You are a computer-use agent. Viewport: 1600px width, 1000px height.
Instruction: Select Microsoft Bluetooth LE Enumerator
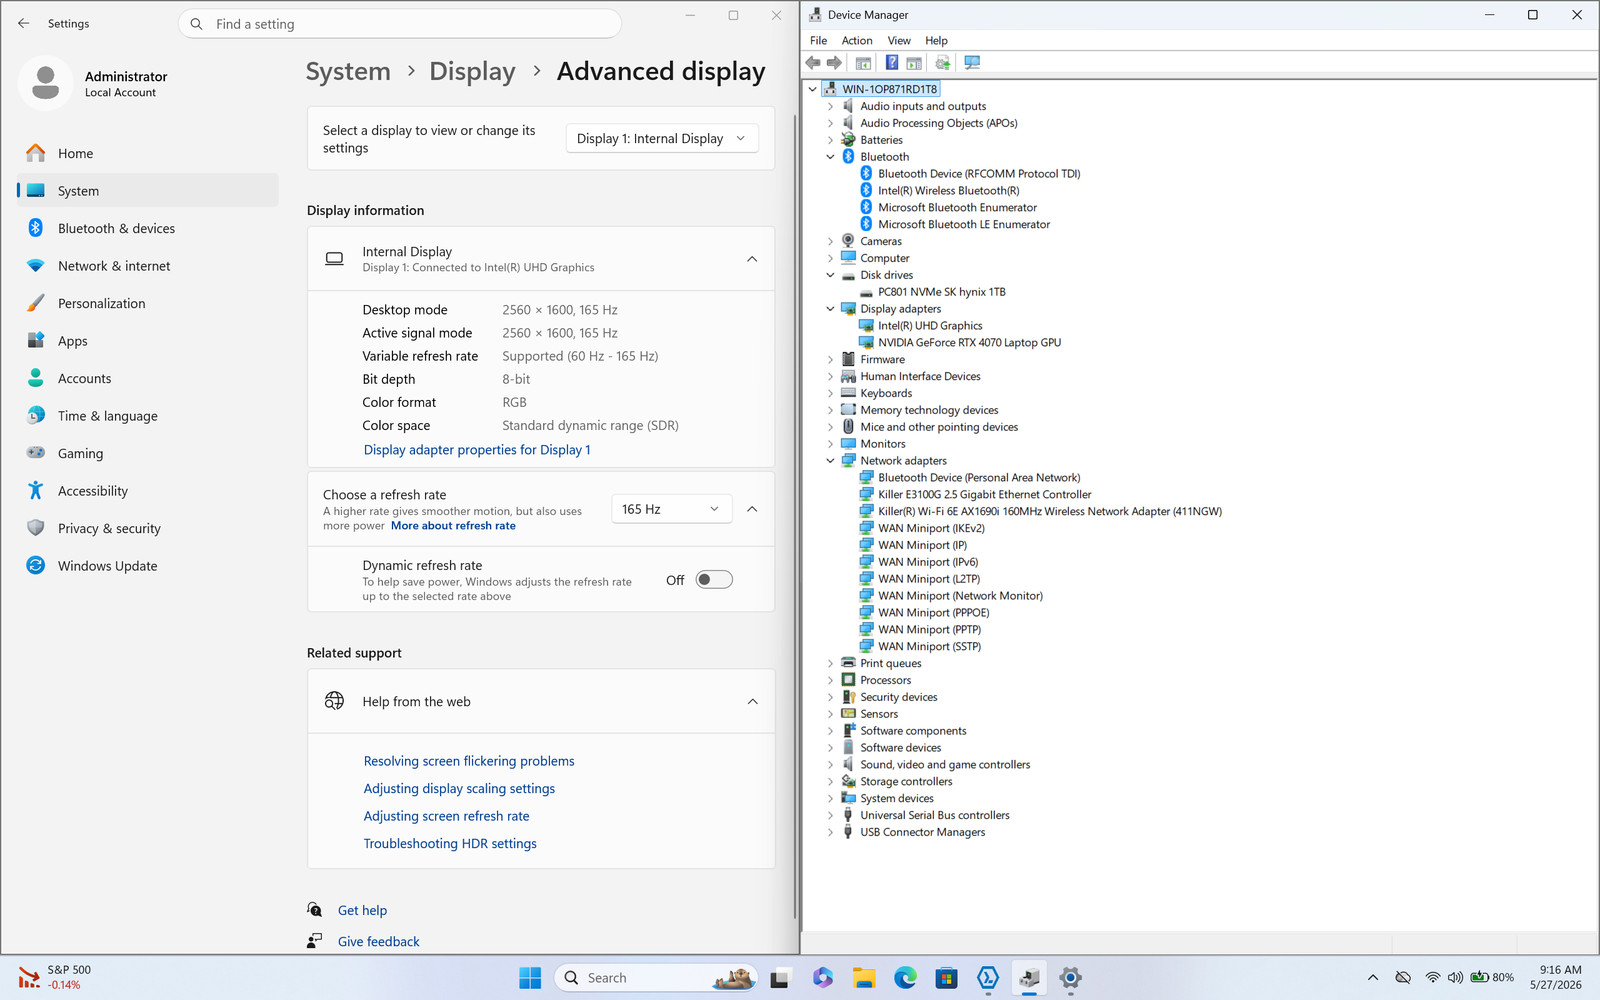point(964,224)
